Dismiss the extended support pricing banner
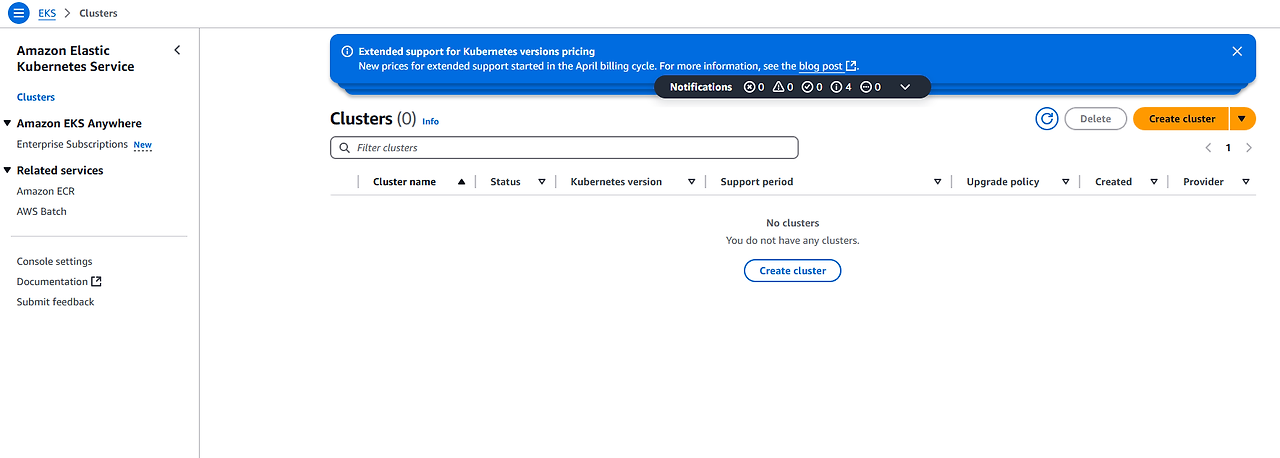1280x458 pixels. click(x=1237, y=51)
